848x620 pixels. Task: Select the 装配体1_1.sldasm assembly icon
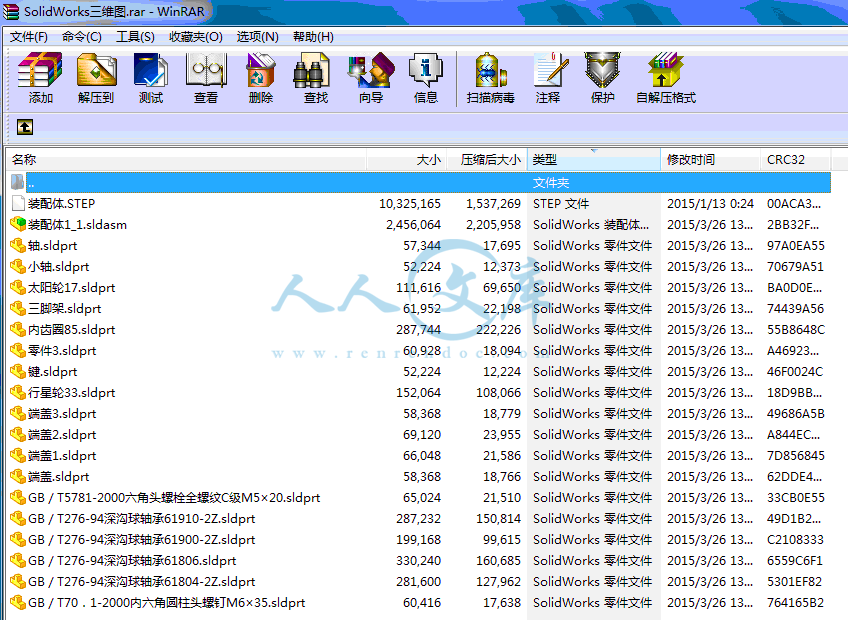[x=18, y=224]
